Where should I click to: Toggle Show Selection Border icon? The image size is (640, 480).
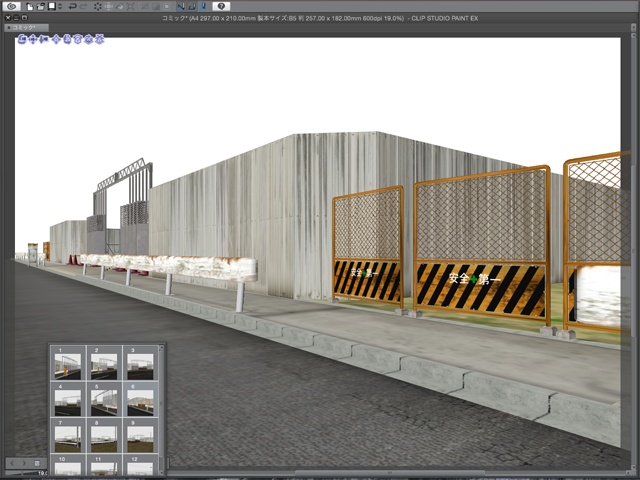pos(167,7)
